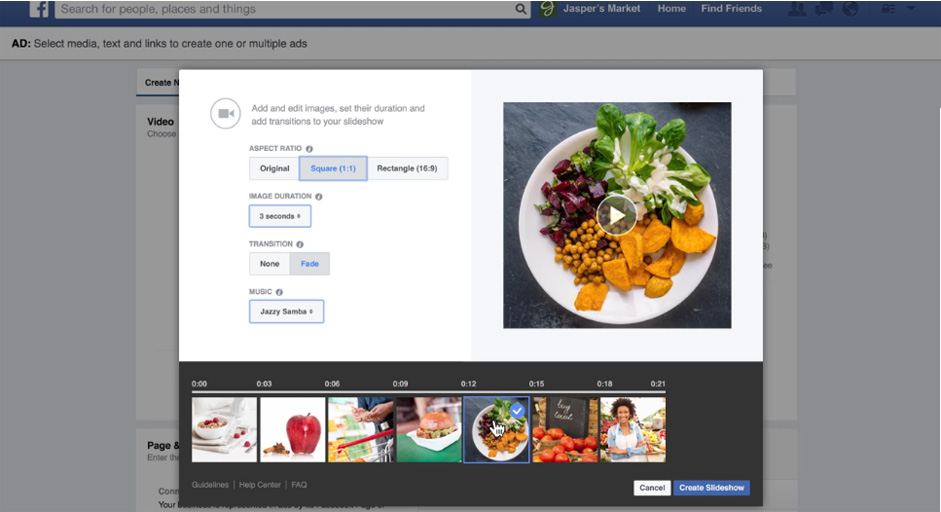
Task: Go to Home in top bar
Action: point(672,8)
